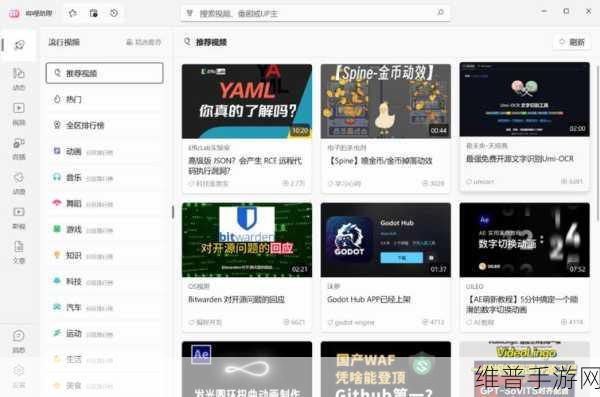Click the title Bitwarden 对开源问题的回应
The image size is (600, 397).
pos(236,299)
